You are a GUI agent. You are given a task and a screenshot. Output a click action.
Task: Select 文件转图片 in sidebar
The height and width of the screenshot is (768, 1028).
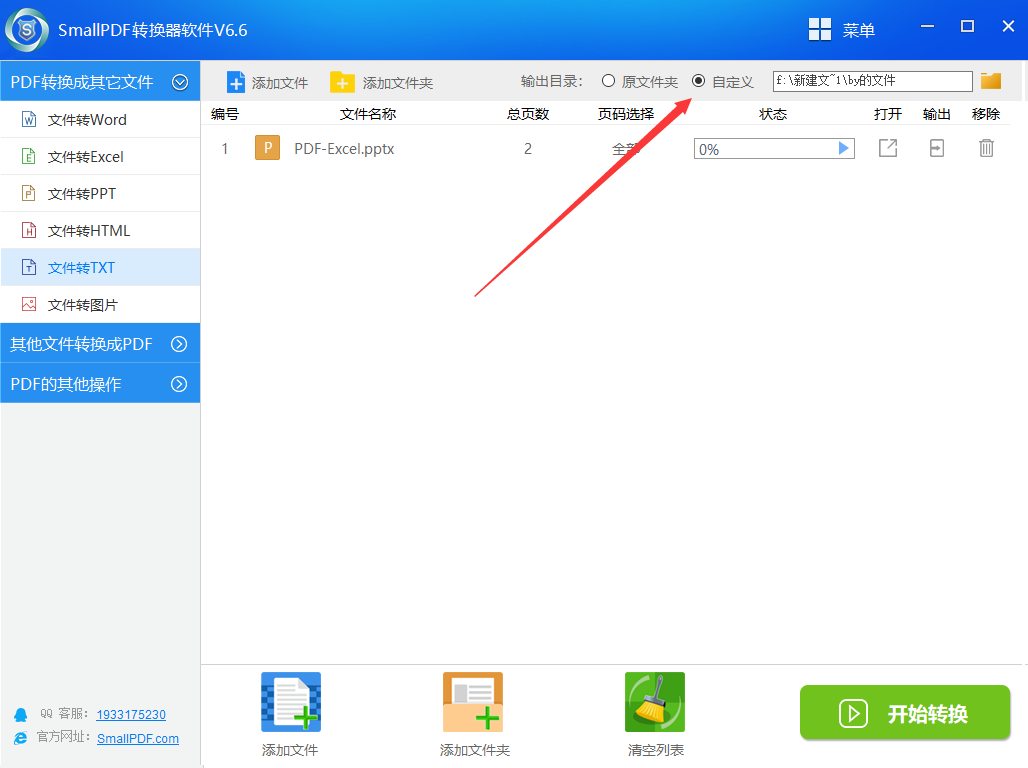point(100,305)
